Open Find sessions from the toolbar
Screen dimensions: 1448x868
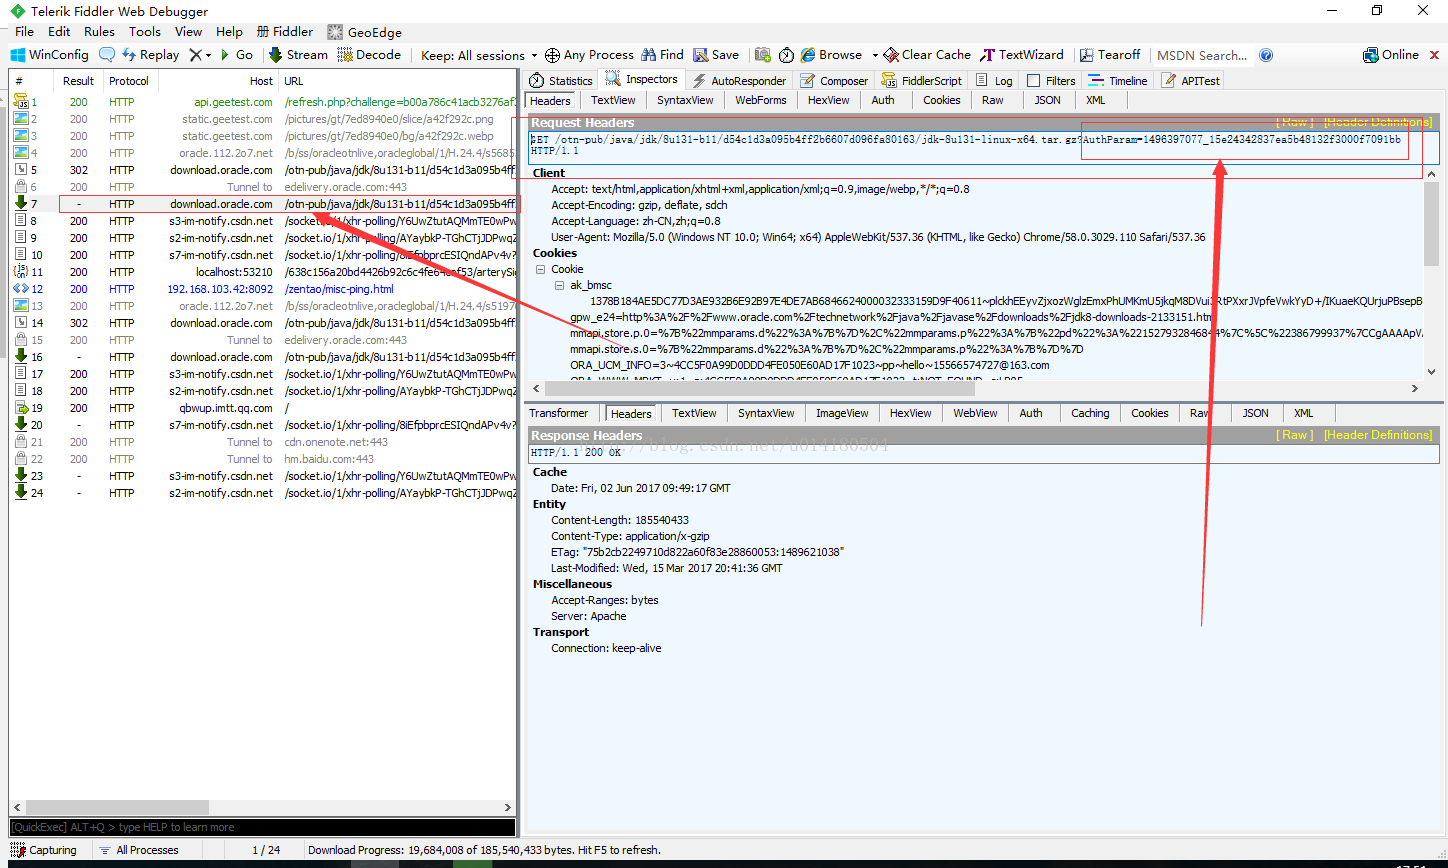663,55
